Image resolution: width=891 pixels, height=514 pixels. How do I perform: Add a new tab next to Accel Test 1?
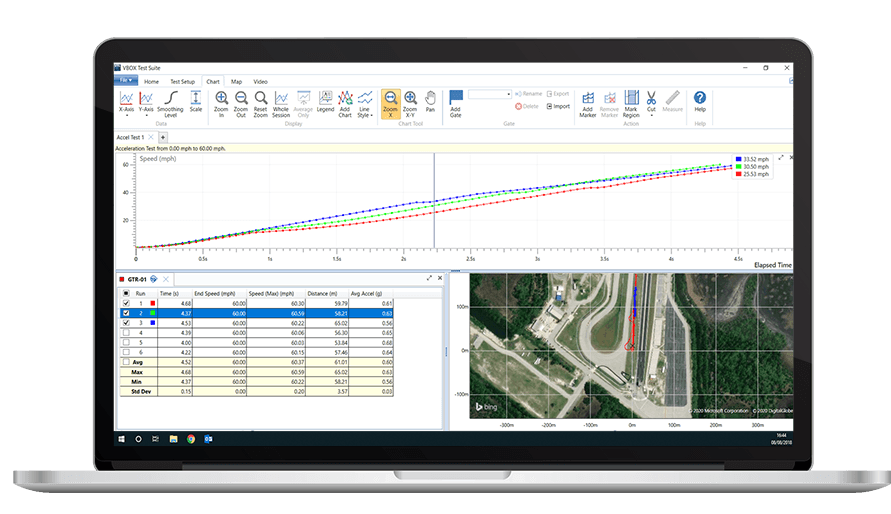coord(163,137)
